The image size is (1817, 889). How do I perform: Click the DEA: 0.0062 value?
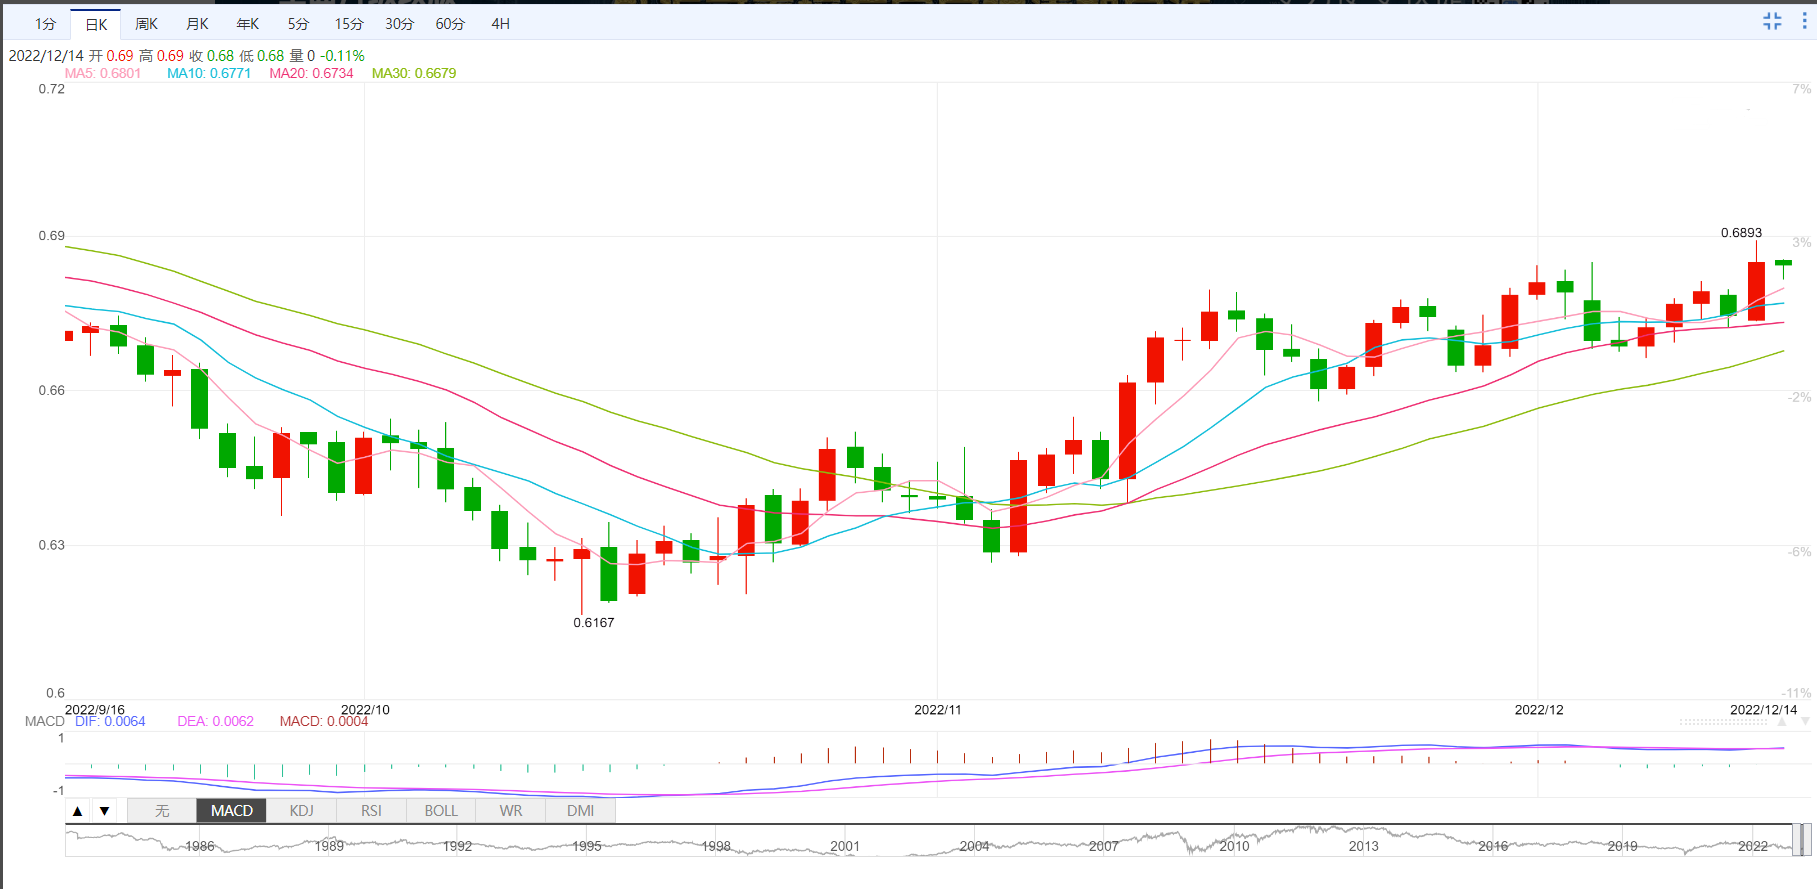pos(216,721)
